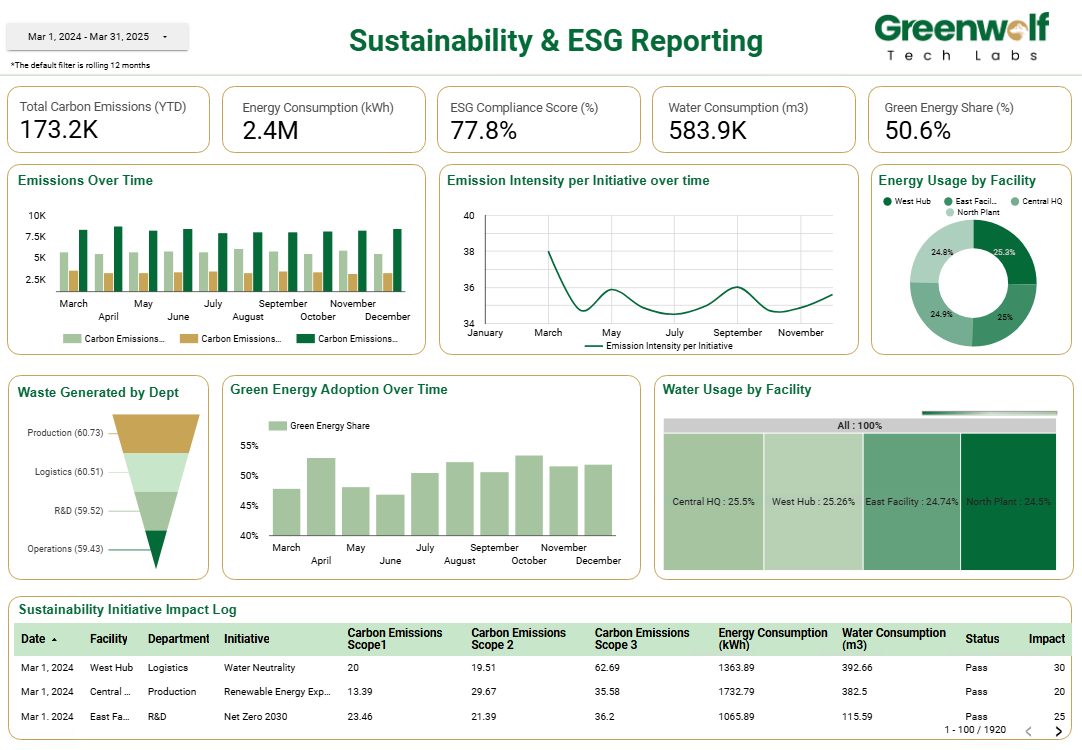Click the October bar in Green Energy Adoption
The height and width of the screenshot is (750, 1082).
[529, 495]
